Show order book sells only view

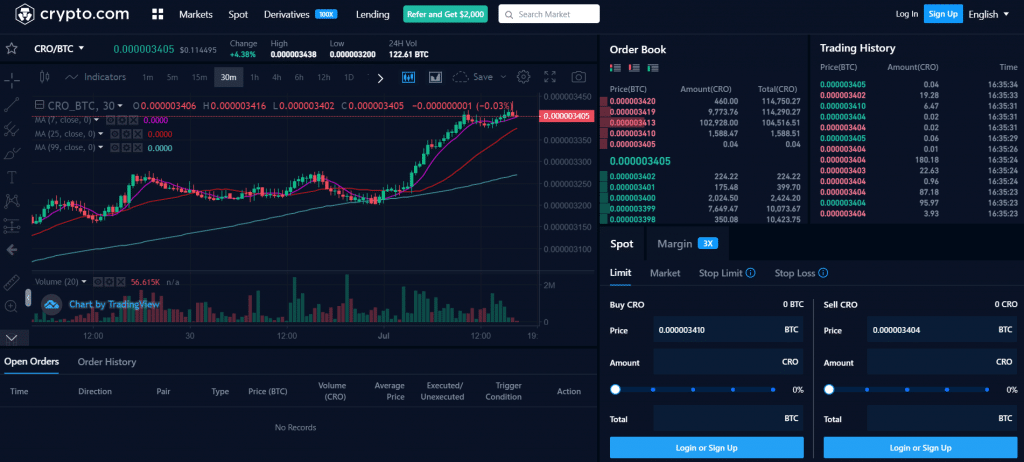tap(634, 67)
